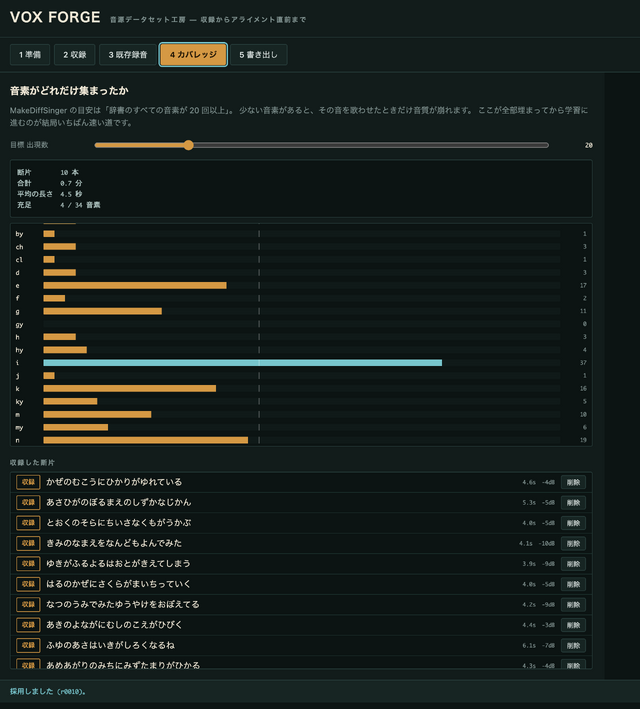The width and height of the screenshot is (640, 709).
Task: Select the row きみのなまえをなんどもよんでみた
Action: (x=301, y=544)
